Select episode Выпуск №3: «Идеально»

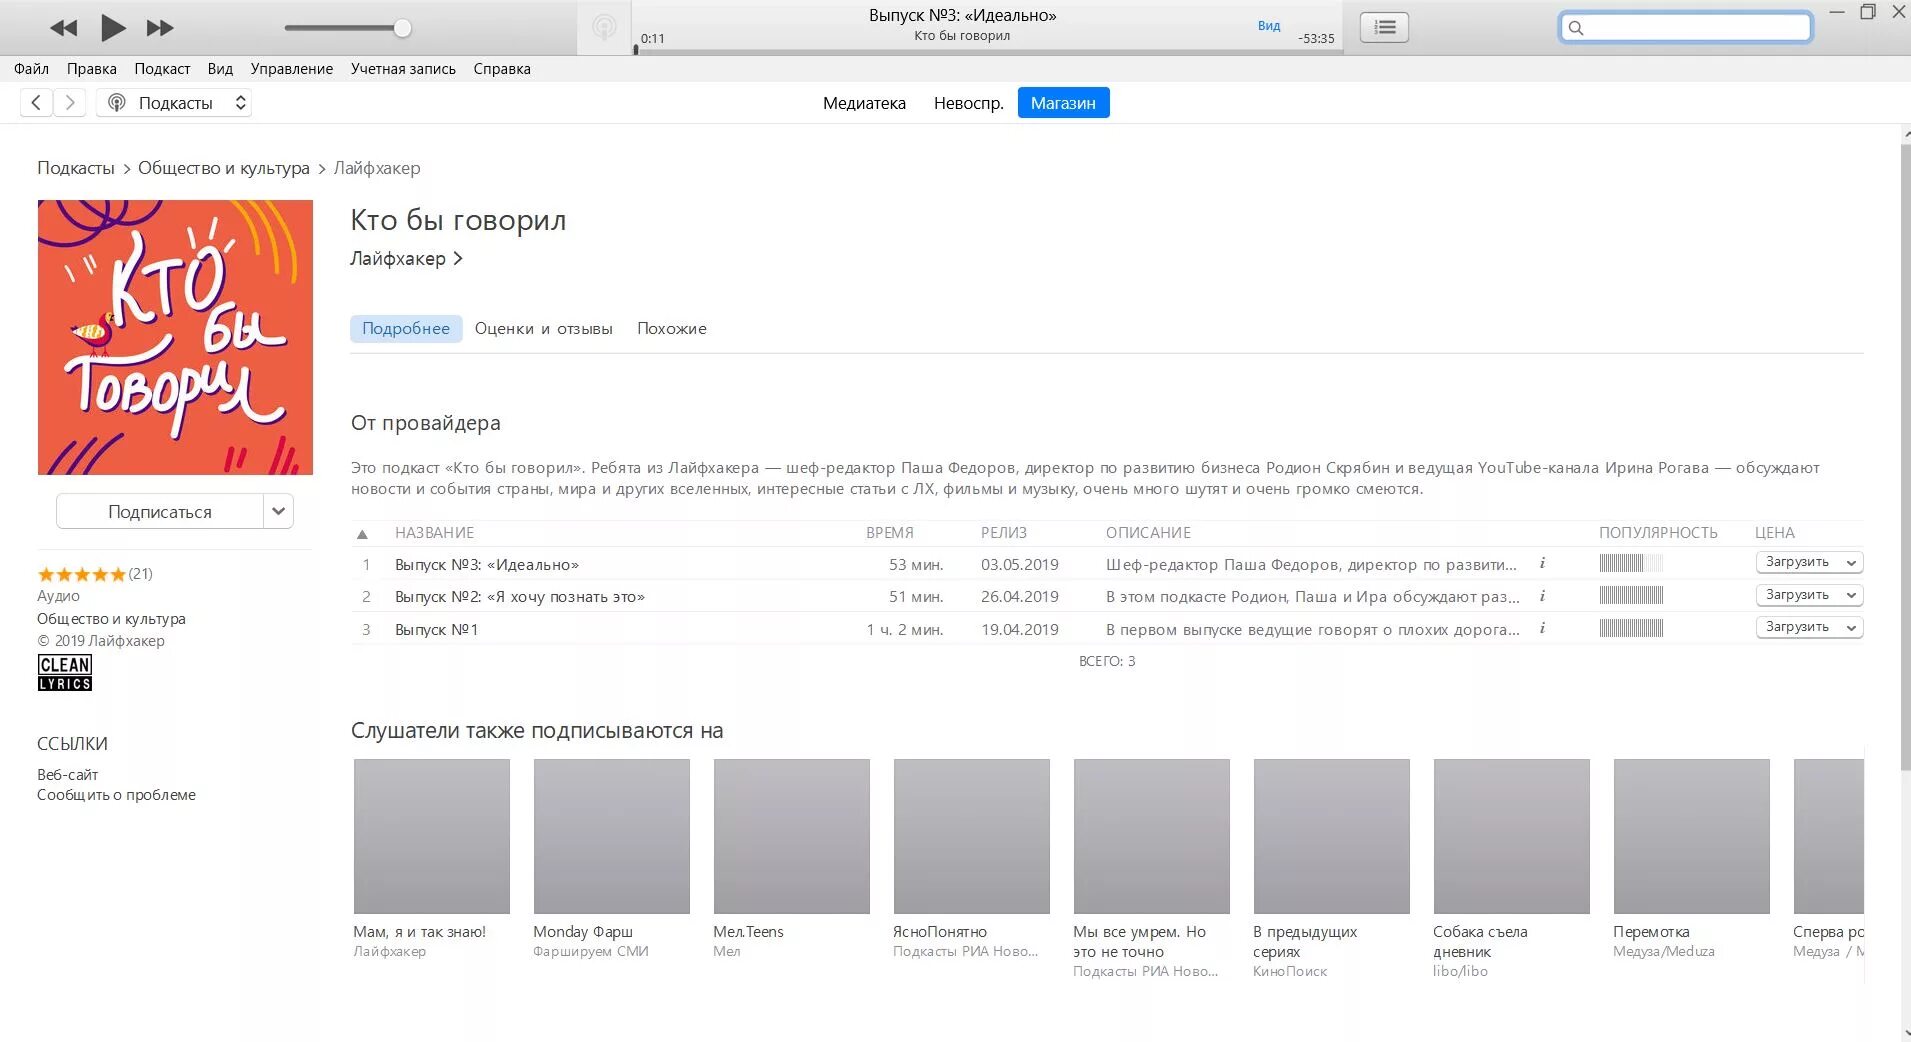point(487,564)
